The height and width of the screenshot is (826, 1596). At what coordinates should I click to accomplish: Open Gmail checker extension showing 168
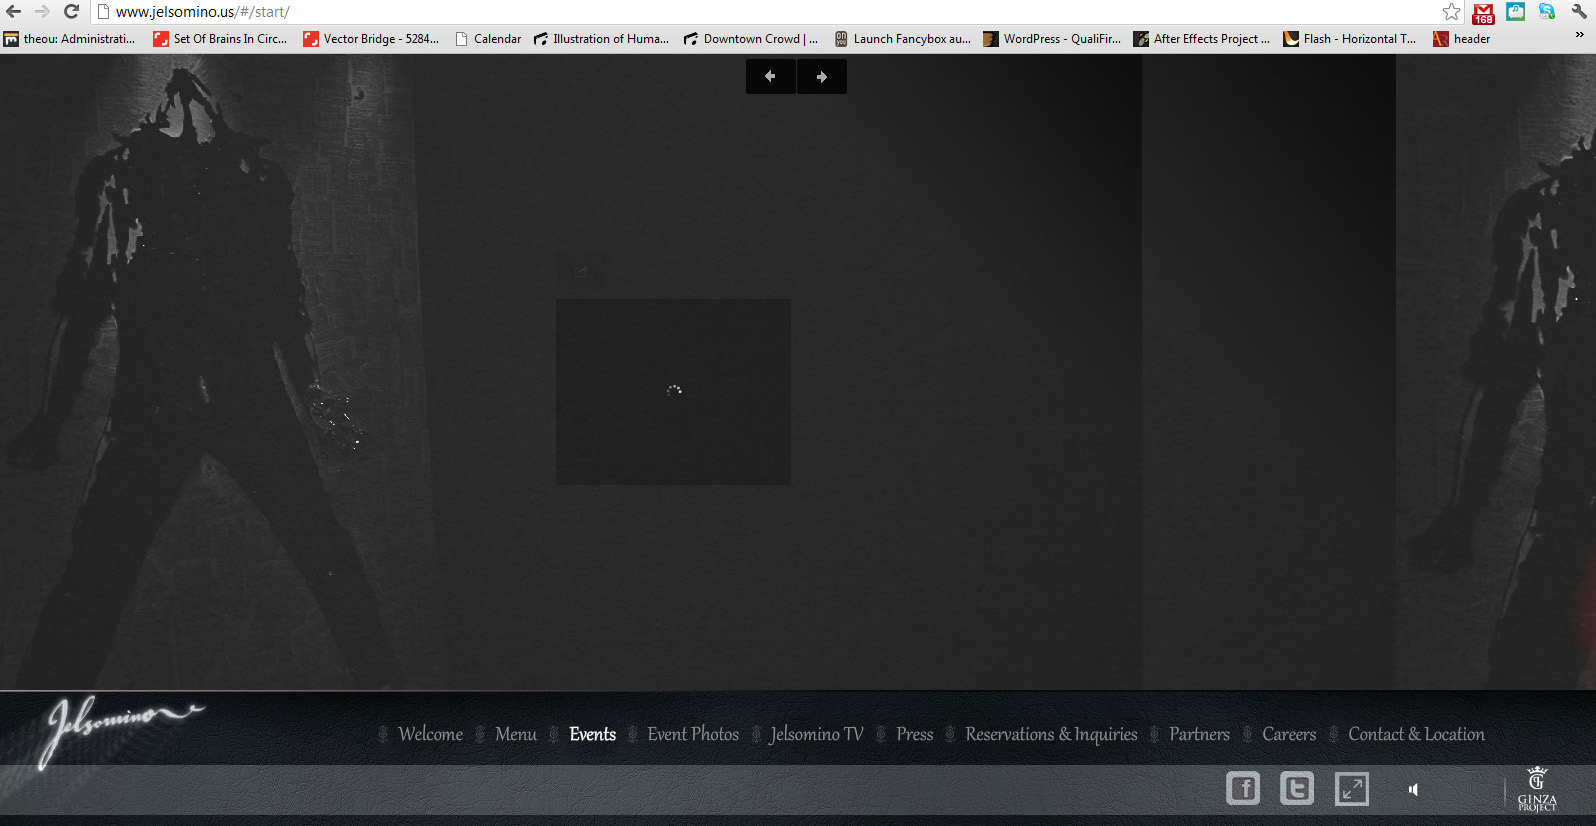point(1484,13)
